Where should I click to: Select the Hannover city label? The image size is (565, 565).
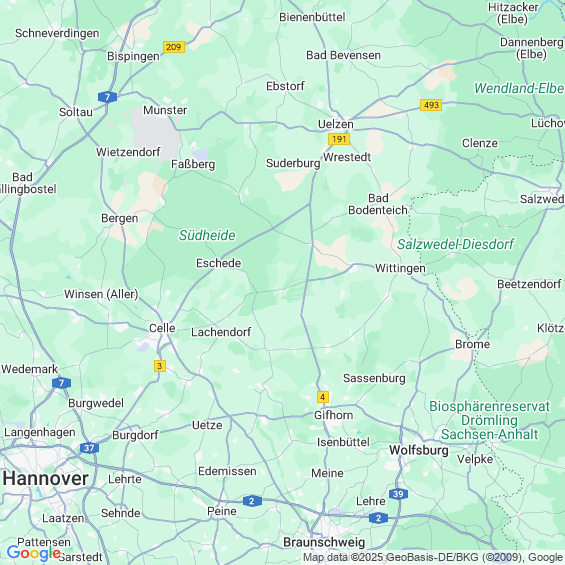click(x=45, y=479)
